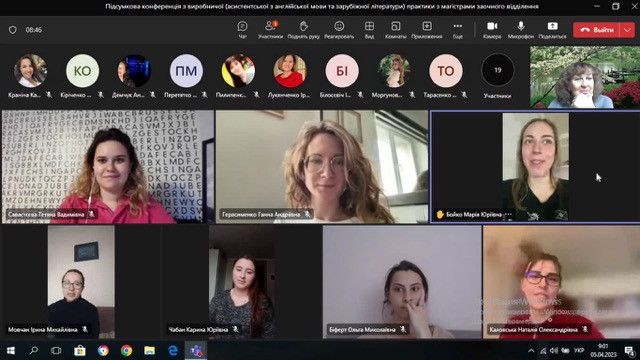Click muted mic icon next to Тарасенко
Viewport: 640px width, 360px height.
click(464, 95)
